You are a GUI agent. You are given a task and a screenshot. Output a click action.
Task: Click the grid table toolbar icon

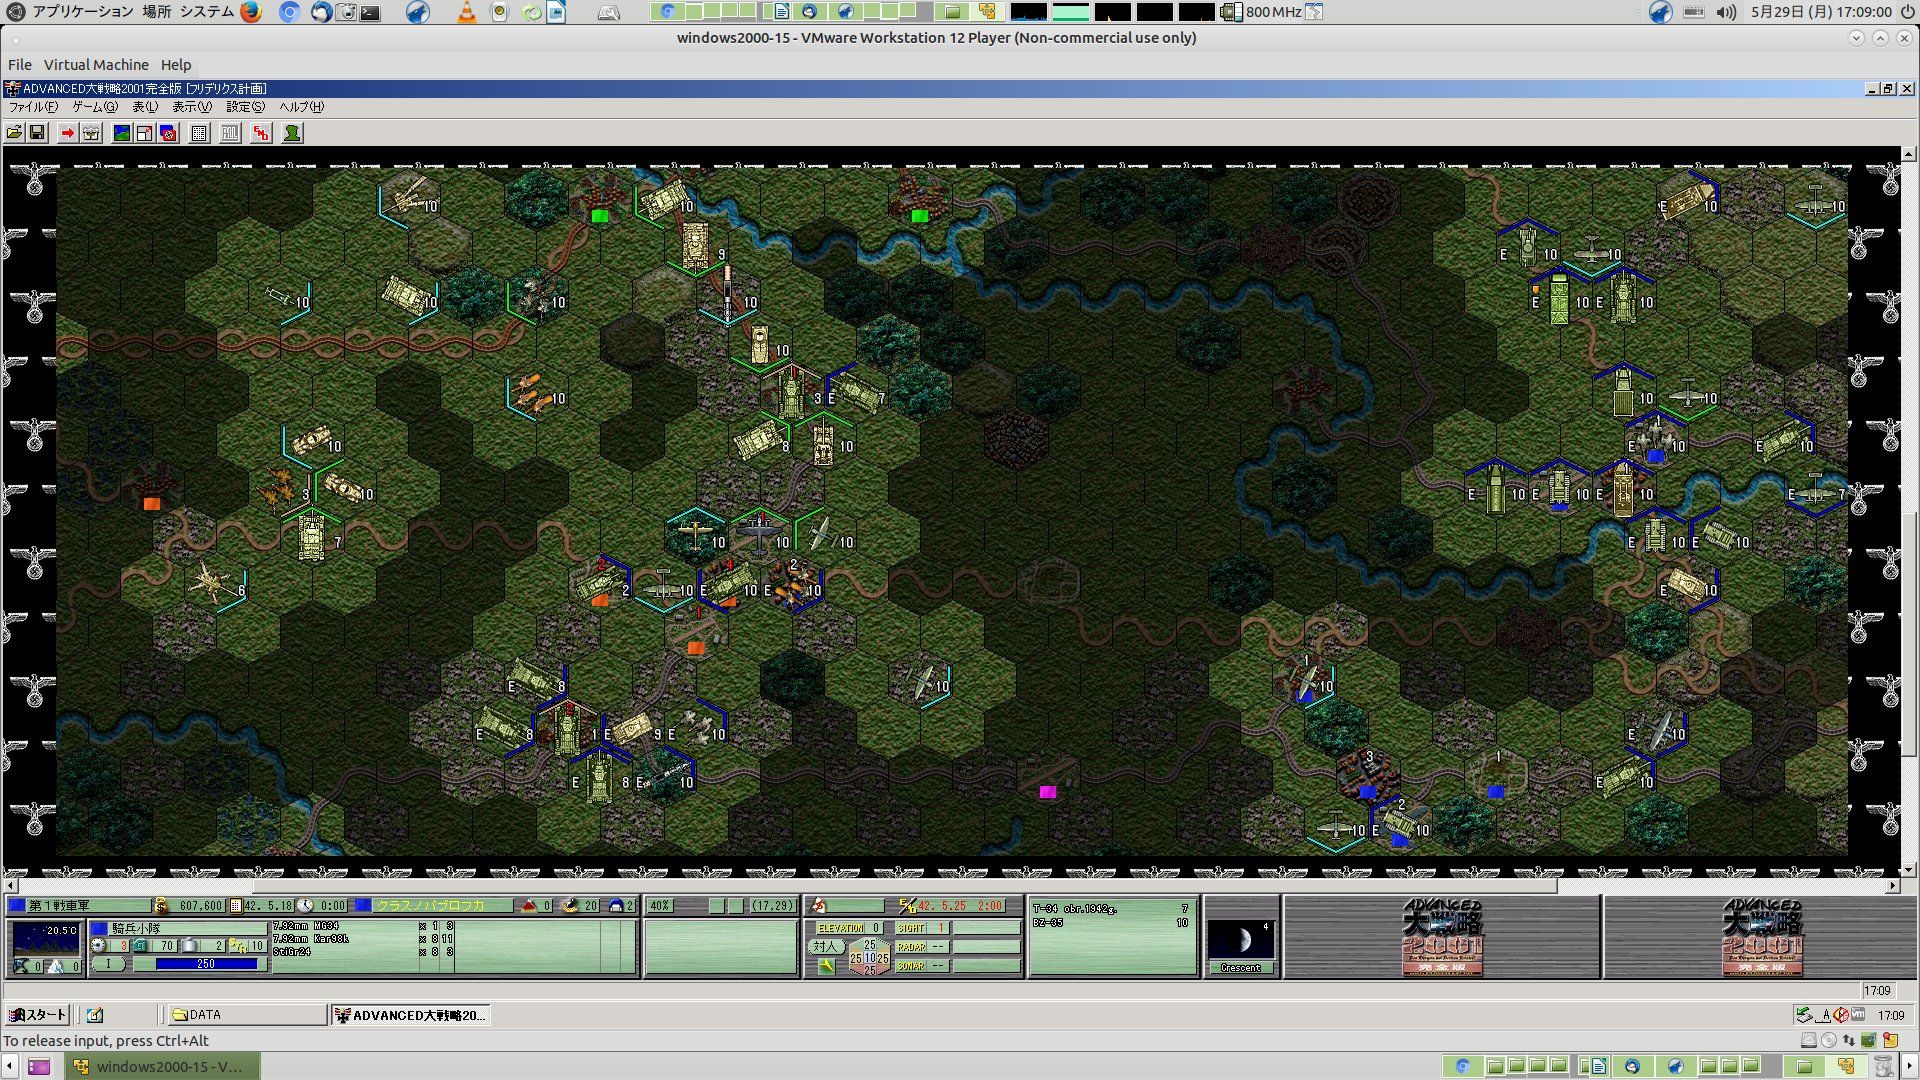pos(199,133)
